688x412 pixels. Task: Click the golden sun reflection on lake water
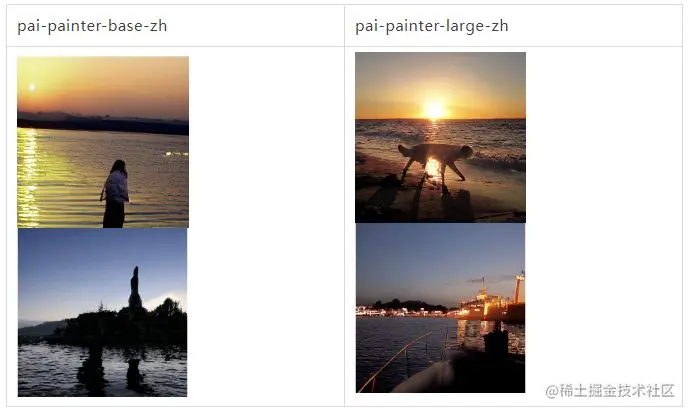(x=28, y=178)
